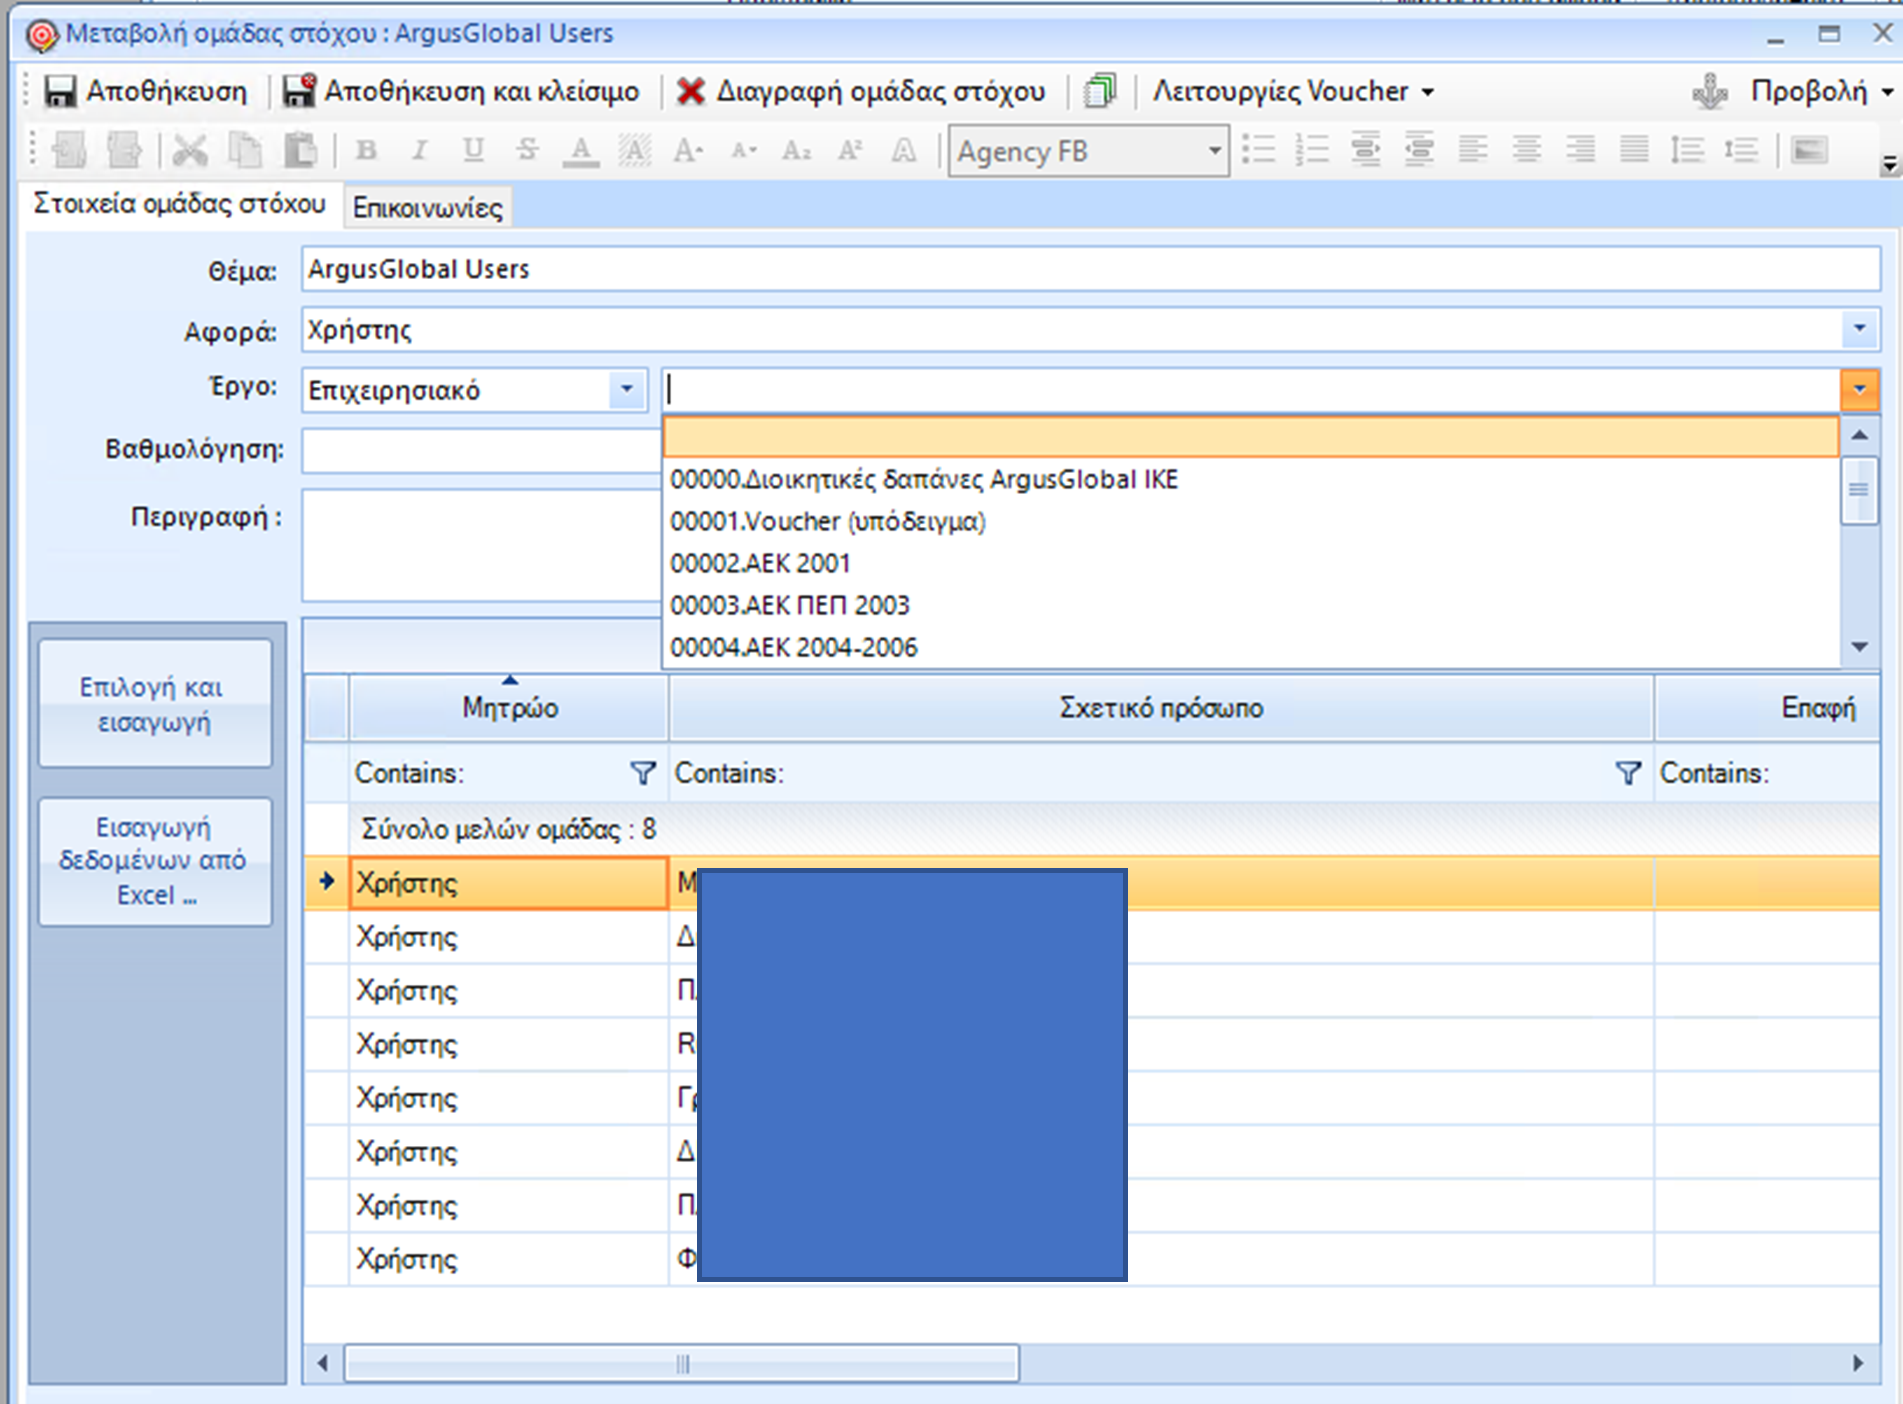Click the Cut scissors icon
Screen dimensions: 1903x1404
pos(190,151)
